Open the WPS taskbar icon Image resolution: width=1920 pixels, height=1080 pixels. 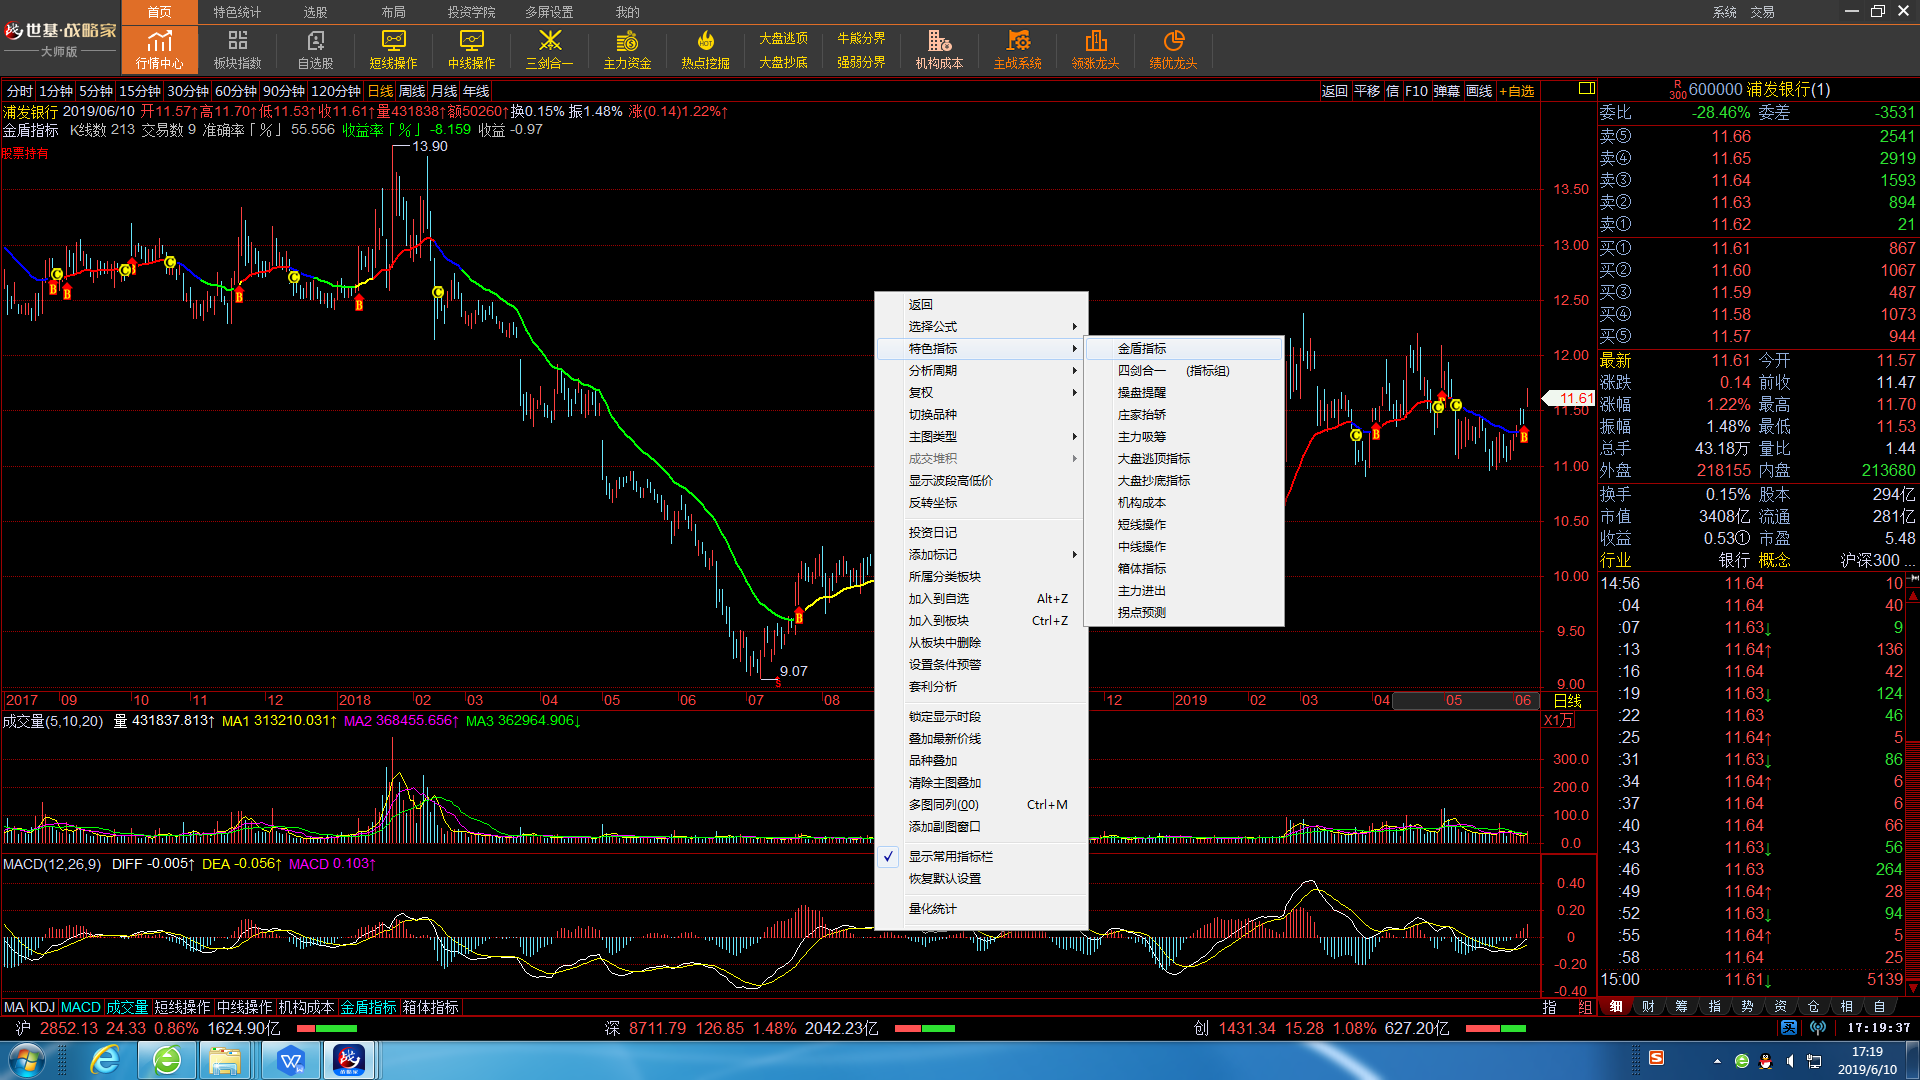coord(291,1060)
